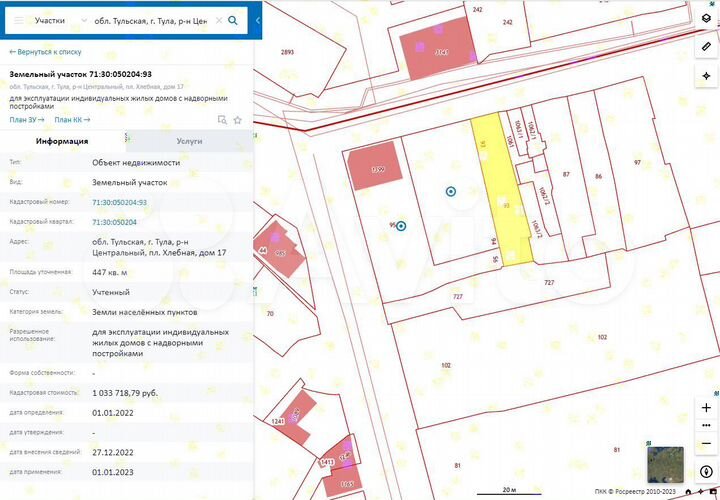Click the find-on-map icon beside star

click(222, 120)
